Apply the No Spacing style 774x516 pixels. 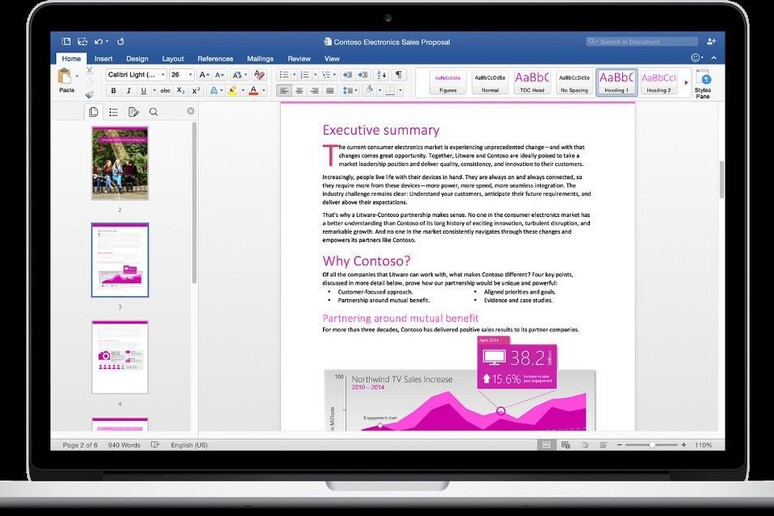(574, 82)
